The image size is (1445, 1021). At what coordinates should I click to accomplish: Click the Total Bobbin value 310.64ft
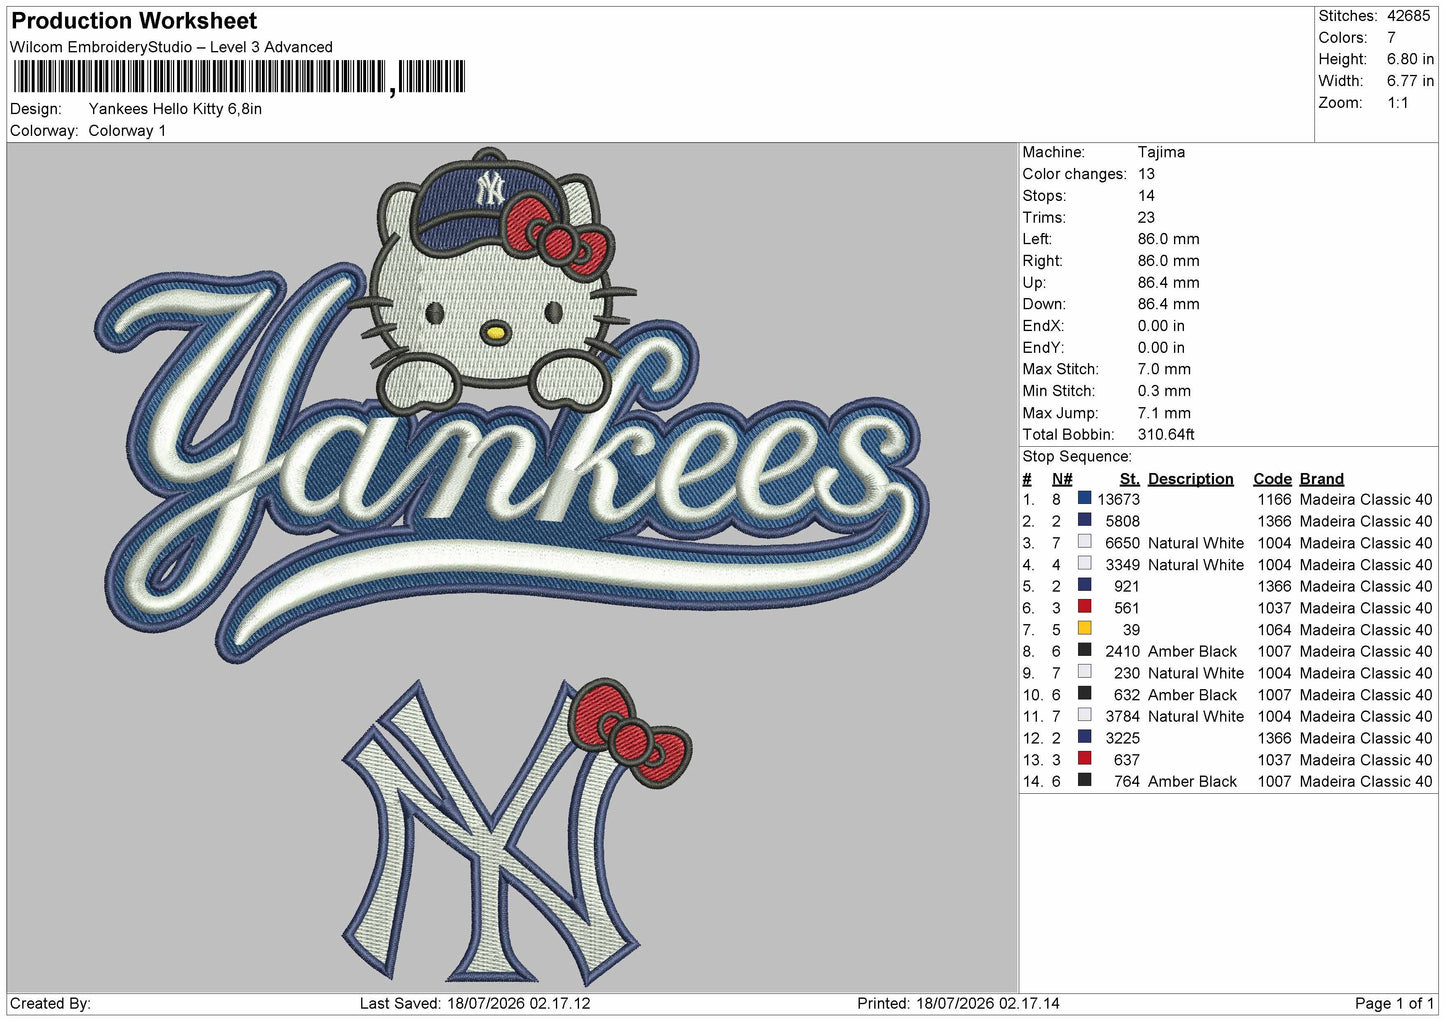tap(1166, 434)
